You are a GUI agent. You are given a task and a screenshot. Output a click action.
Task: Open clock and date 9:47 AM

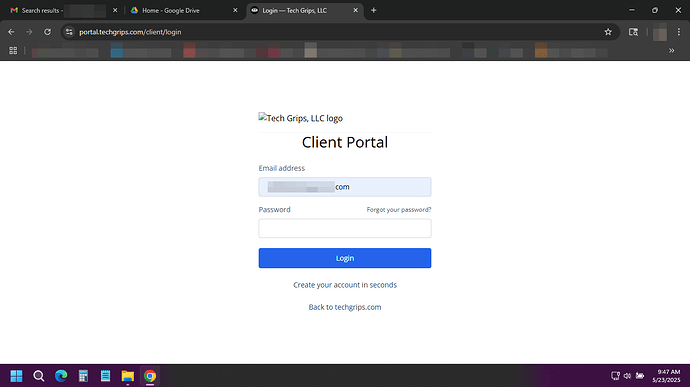point(667,376)
